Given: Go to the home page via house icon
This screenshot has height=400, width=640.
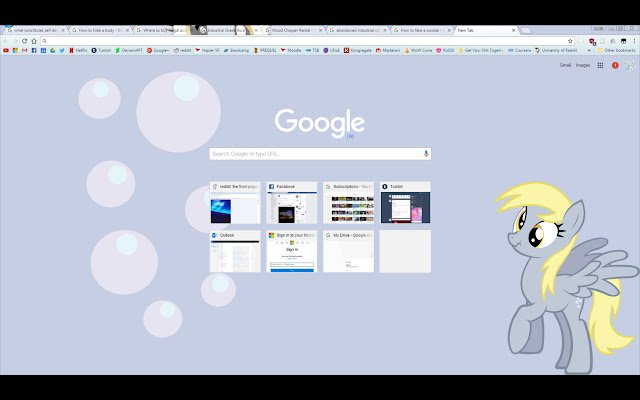Looking at the screenshot, I should pos(34,41).
